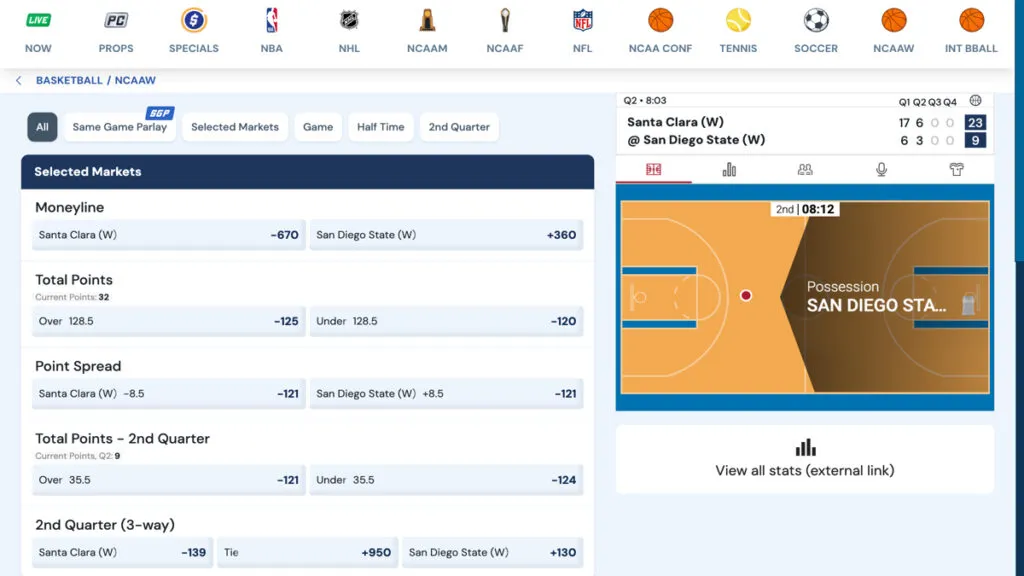Open NCAAF trophy icon
Screen dimensions: 1024x576
tap(505, 21)
